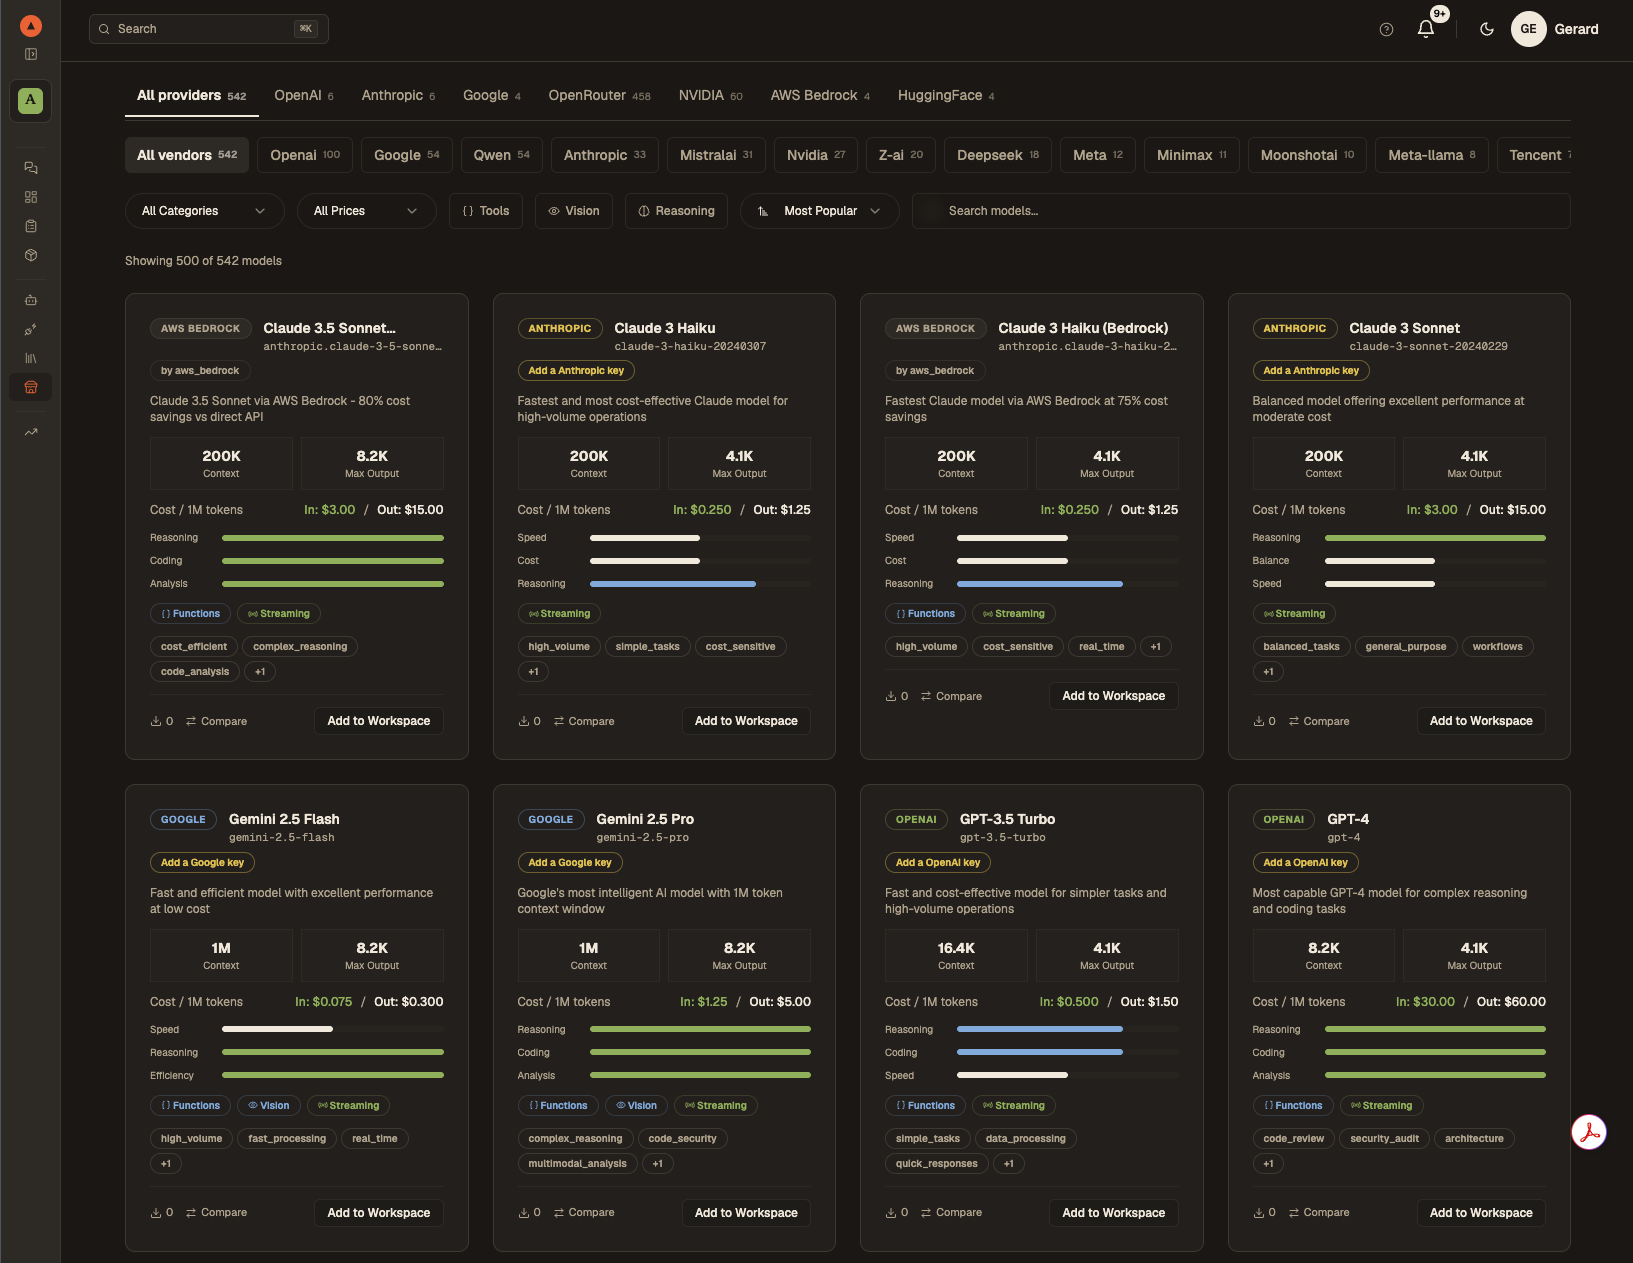Click the Speed bar on Gemini 2.5 Flash
Image resolution: width=1633 pixels, height=1263 pixels.
pos(333,1030)
